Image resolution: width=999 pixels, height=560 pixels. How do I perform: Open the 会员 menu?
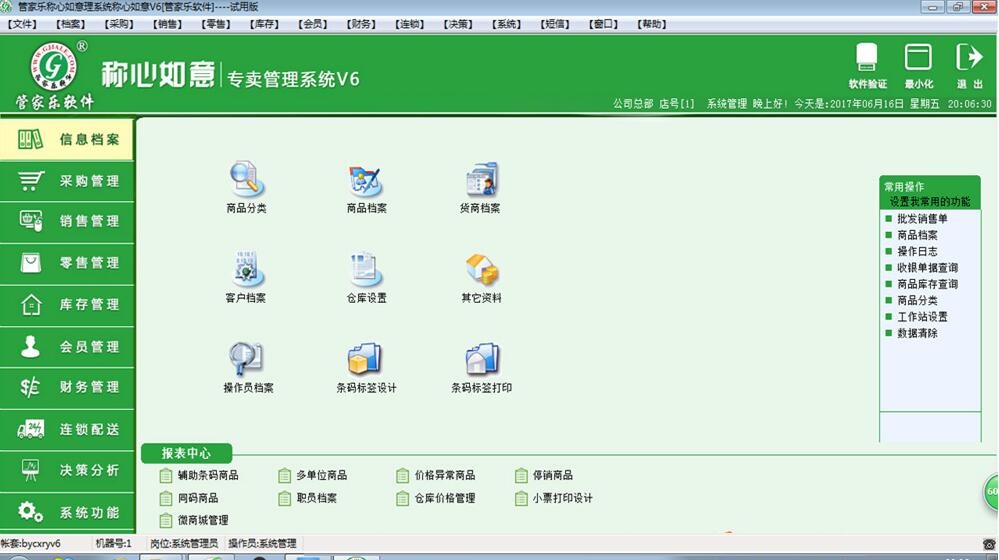(x=312, y=24)
